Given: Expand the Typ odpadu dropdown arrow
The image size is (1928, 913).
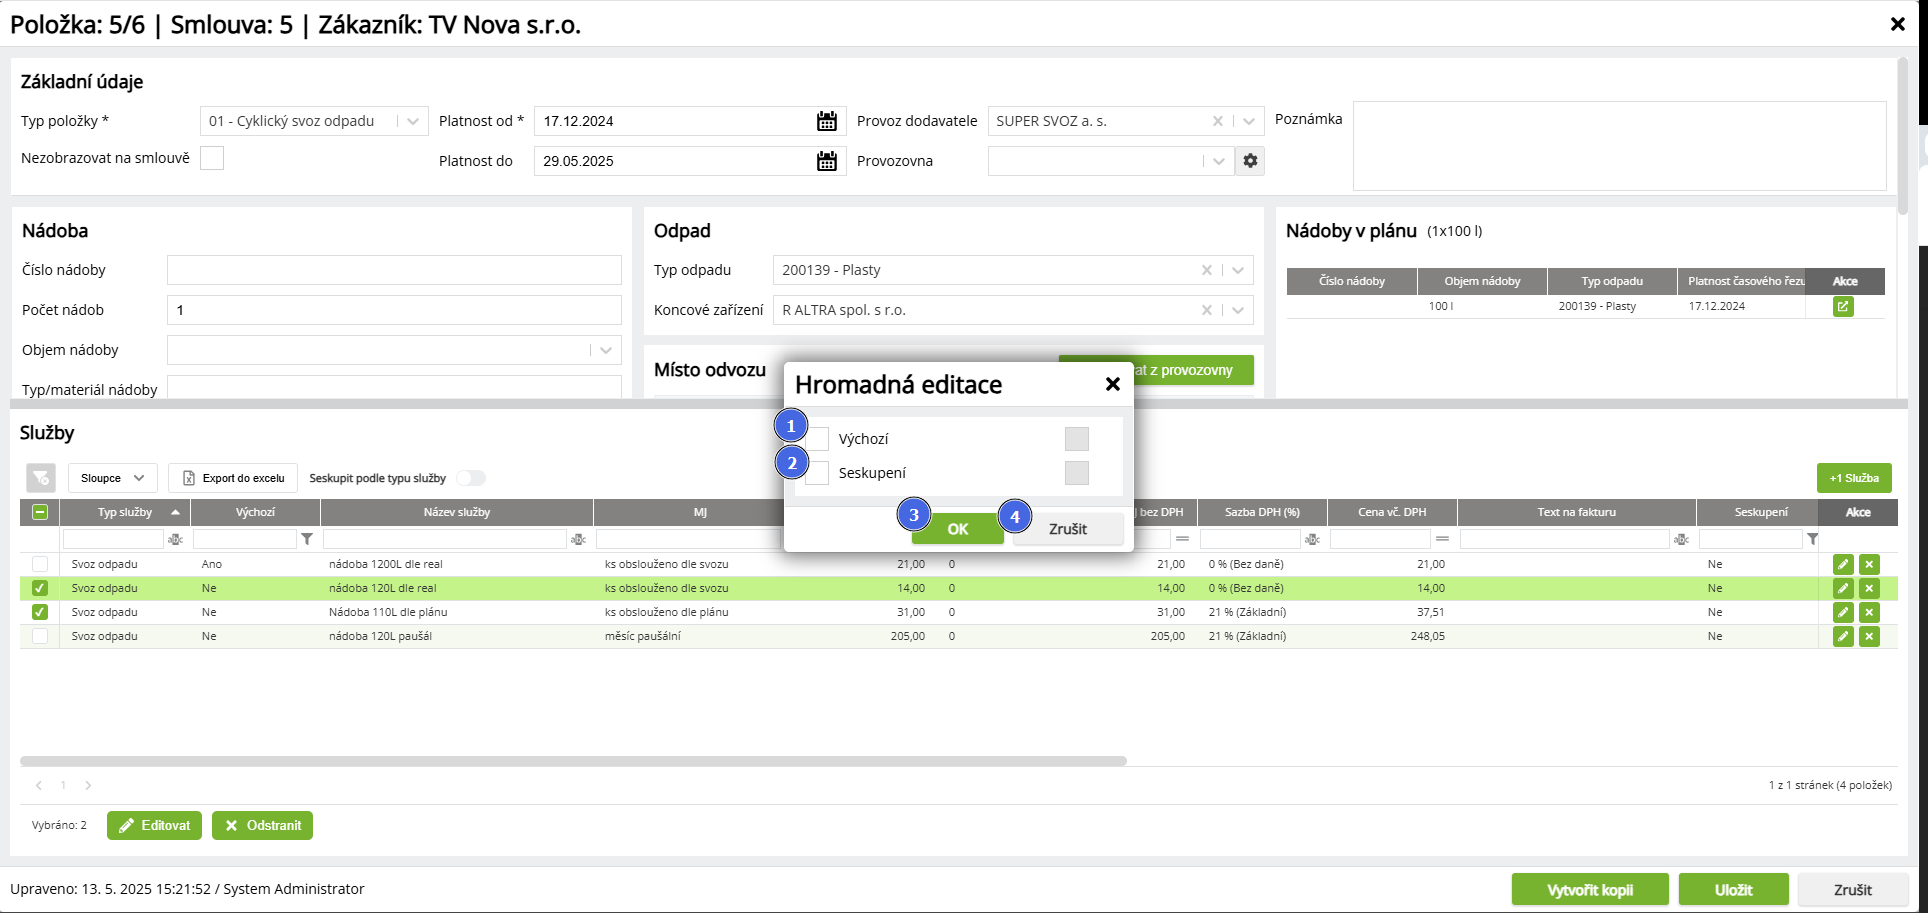Looking at the screenshot, I should [1238, 270].
